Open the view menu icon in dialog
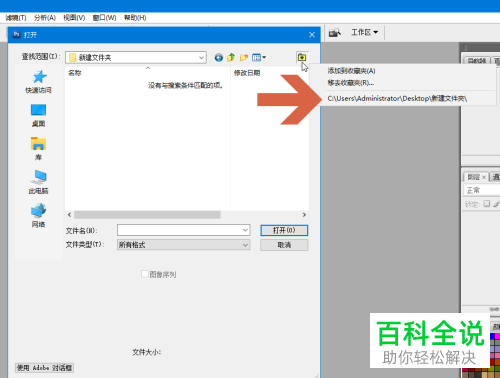The width and height of the screenshot is (500, 378). 259,58
